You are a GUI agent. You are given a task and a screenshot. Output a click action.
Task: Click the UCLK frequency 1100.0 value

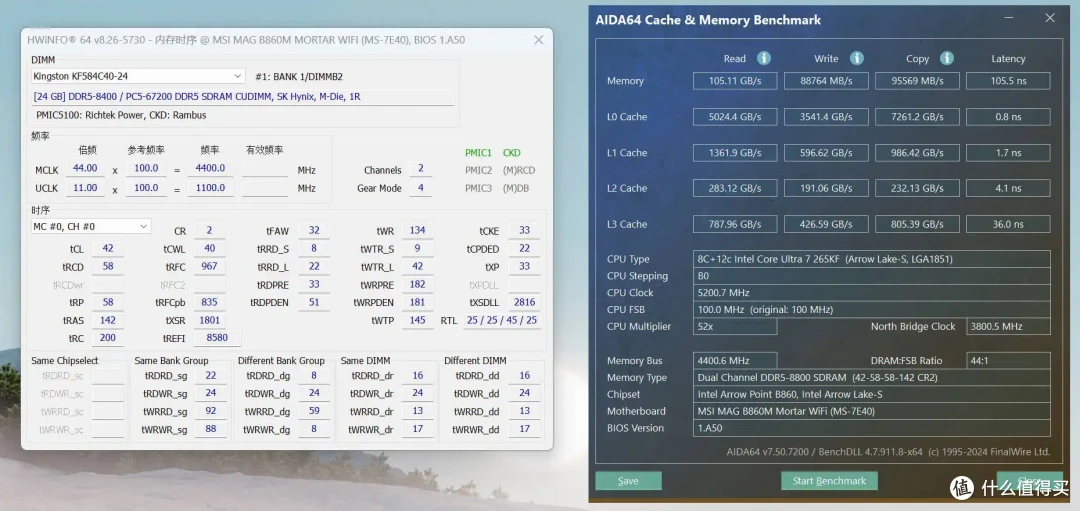point(210,187)
